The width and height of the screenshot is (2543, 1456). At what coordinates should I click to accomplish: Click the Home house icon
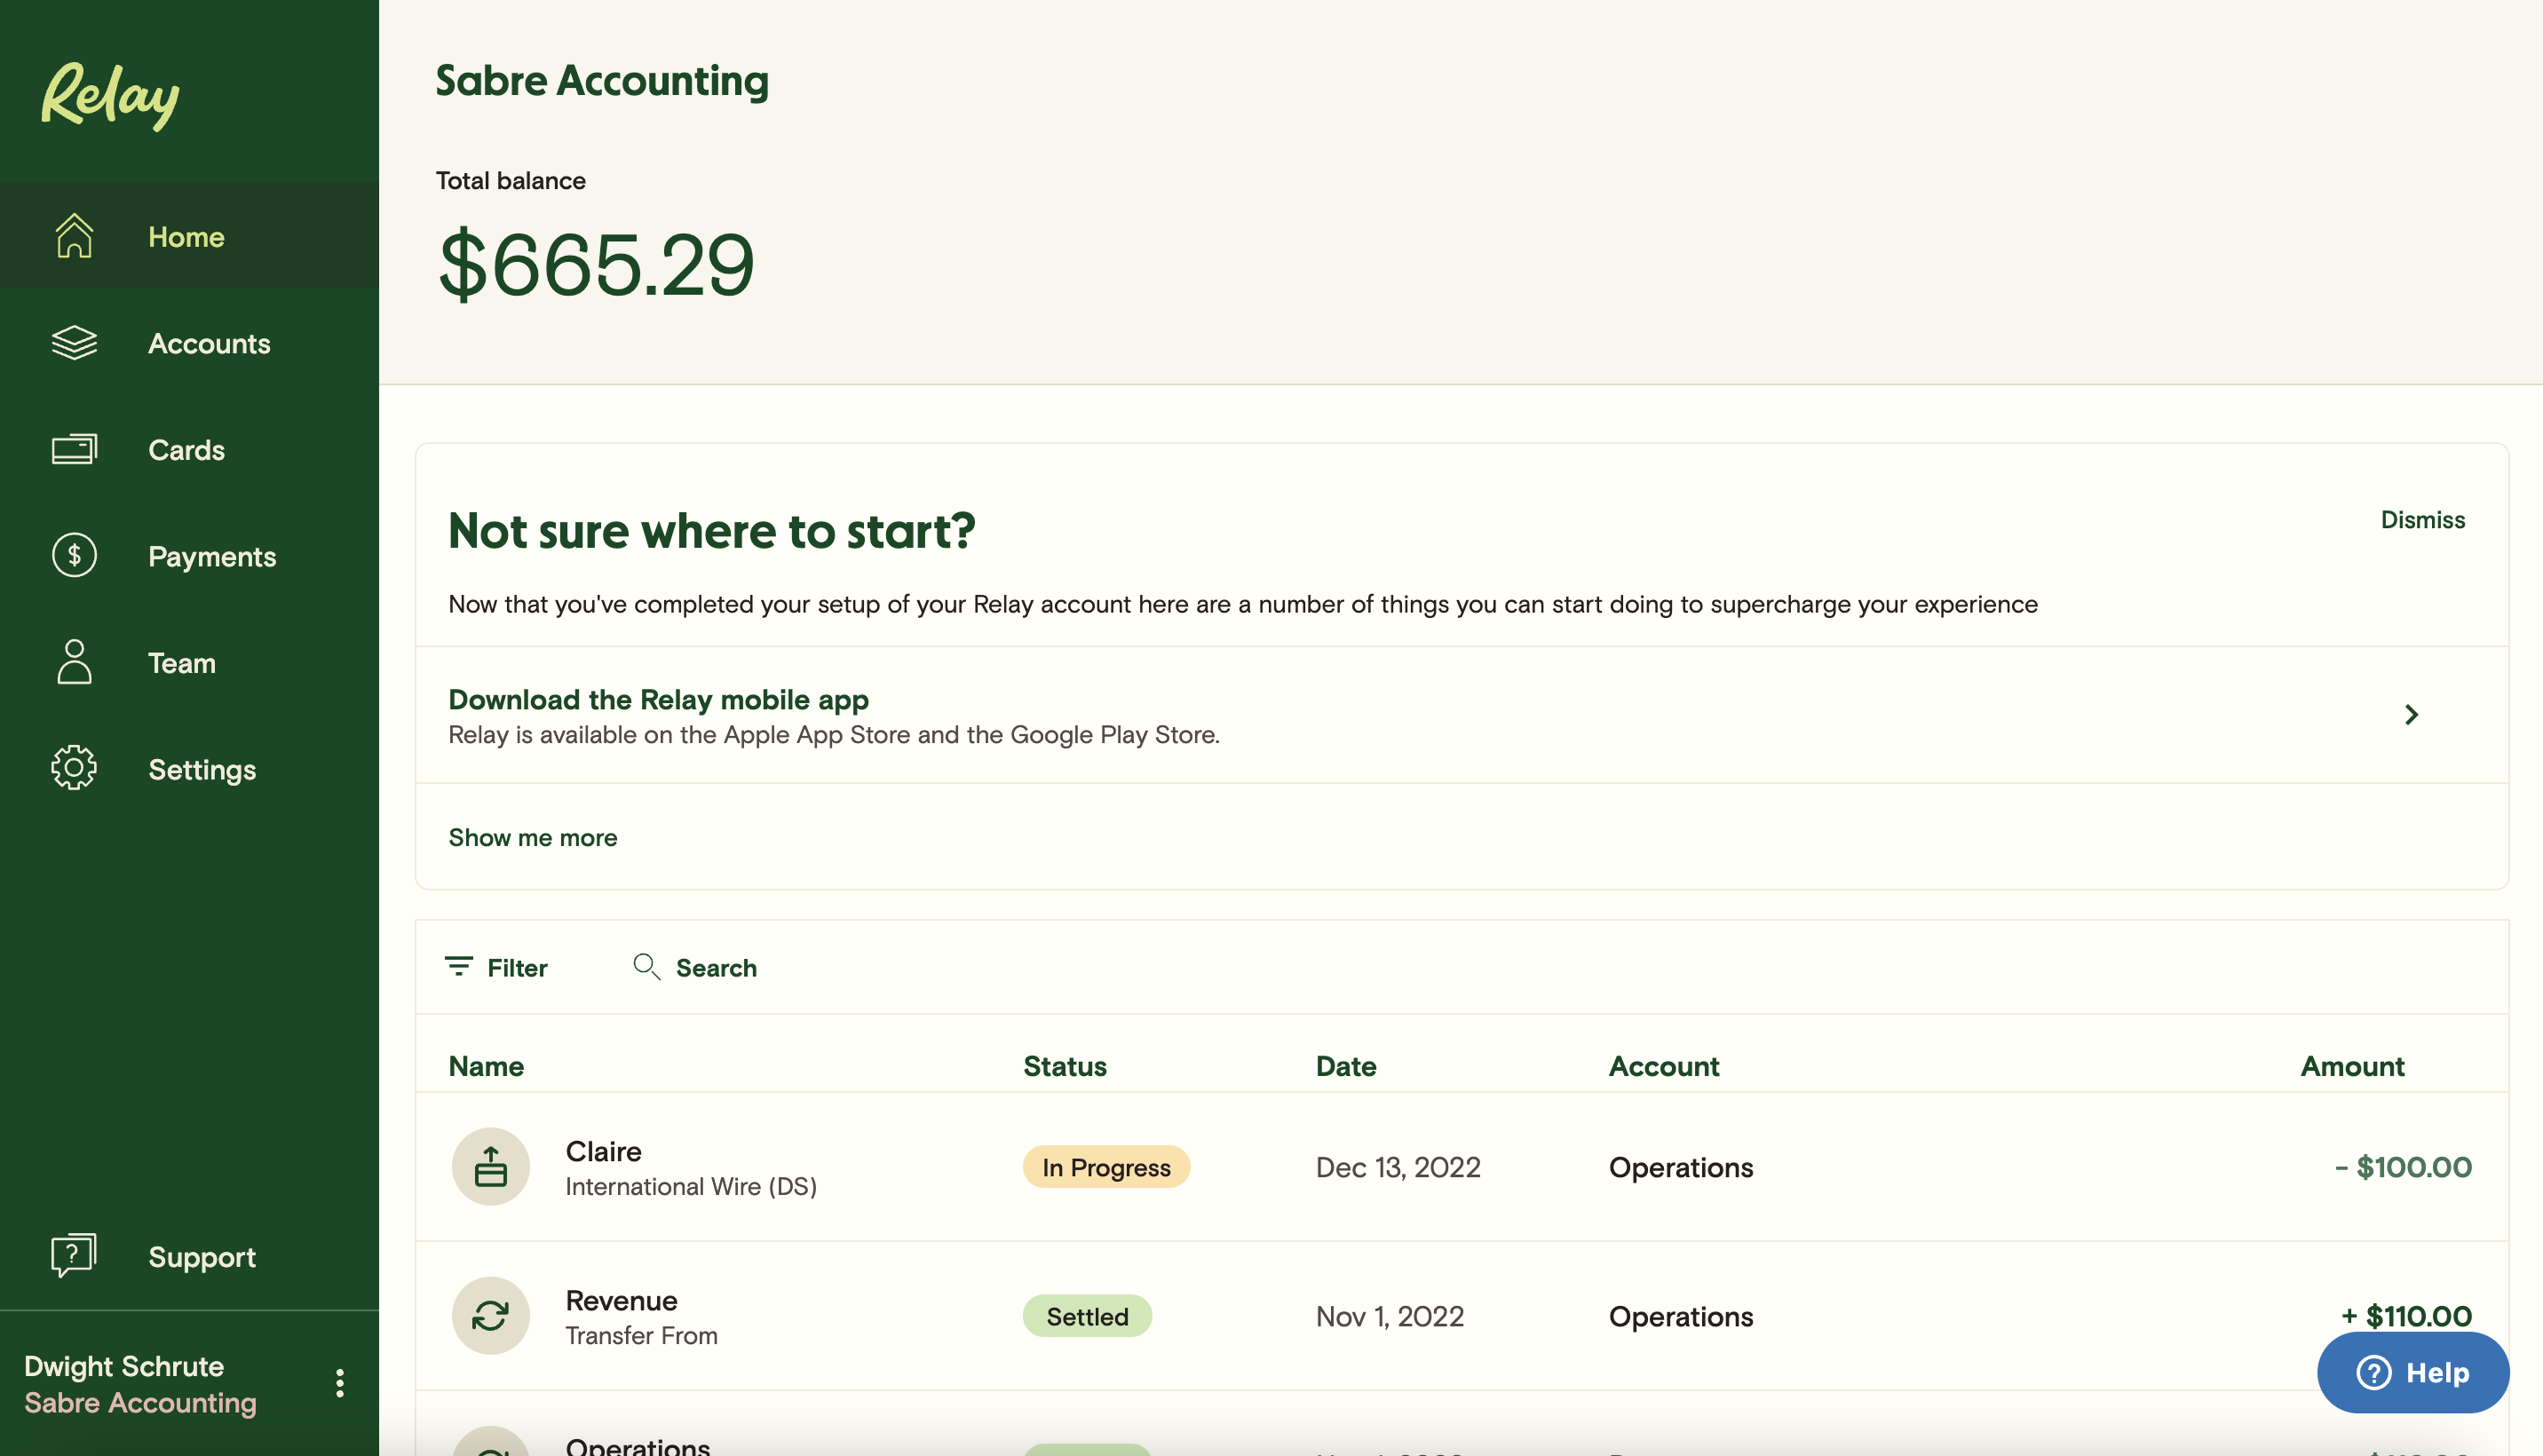click(x=74, y=236)
